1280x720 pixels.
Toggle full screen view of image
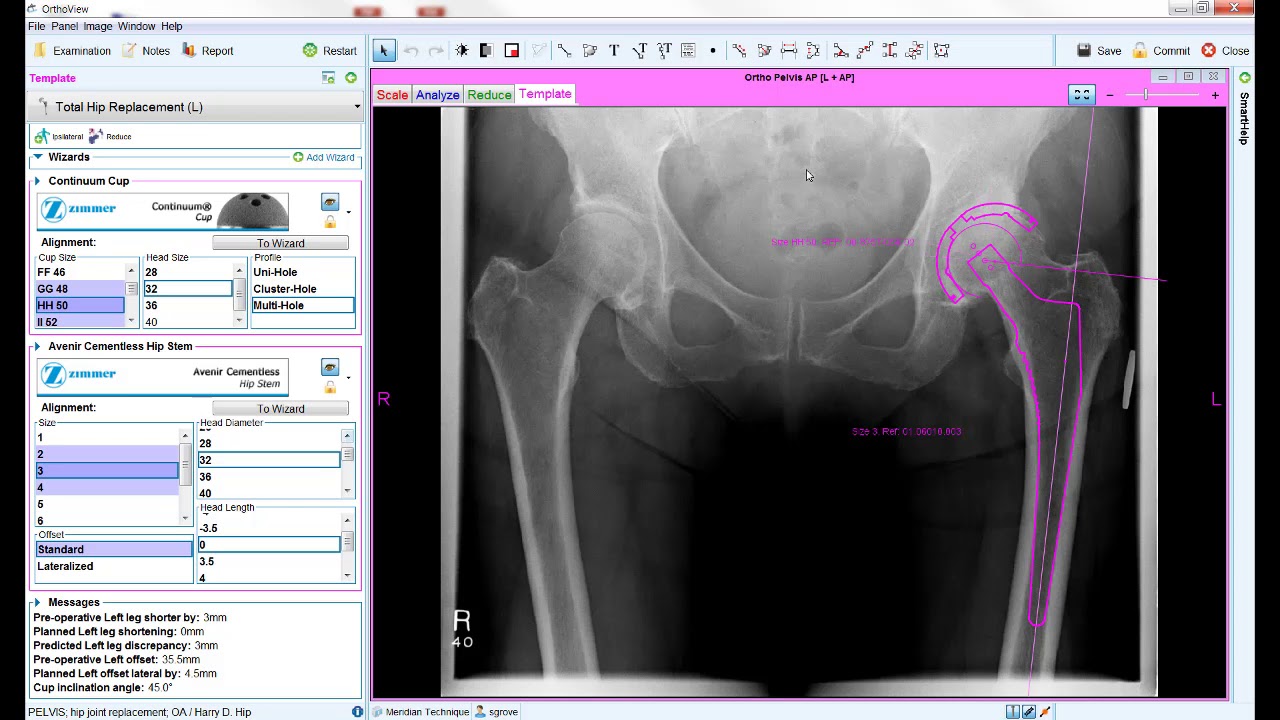coord(1081,95)
